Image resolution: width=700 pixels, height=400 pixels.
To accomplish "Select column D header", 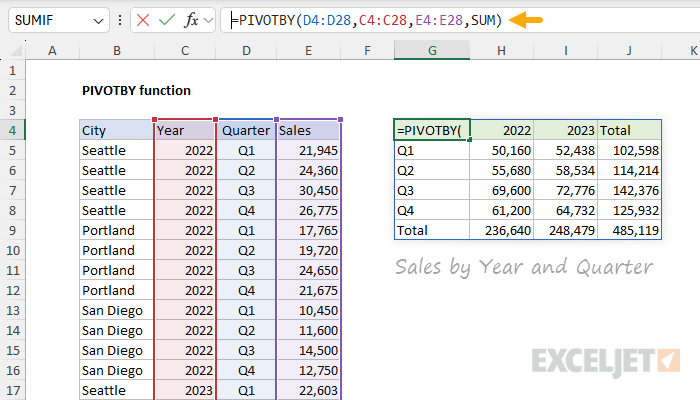I will point(246,50).
